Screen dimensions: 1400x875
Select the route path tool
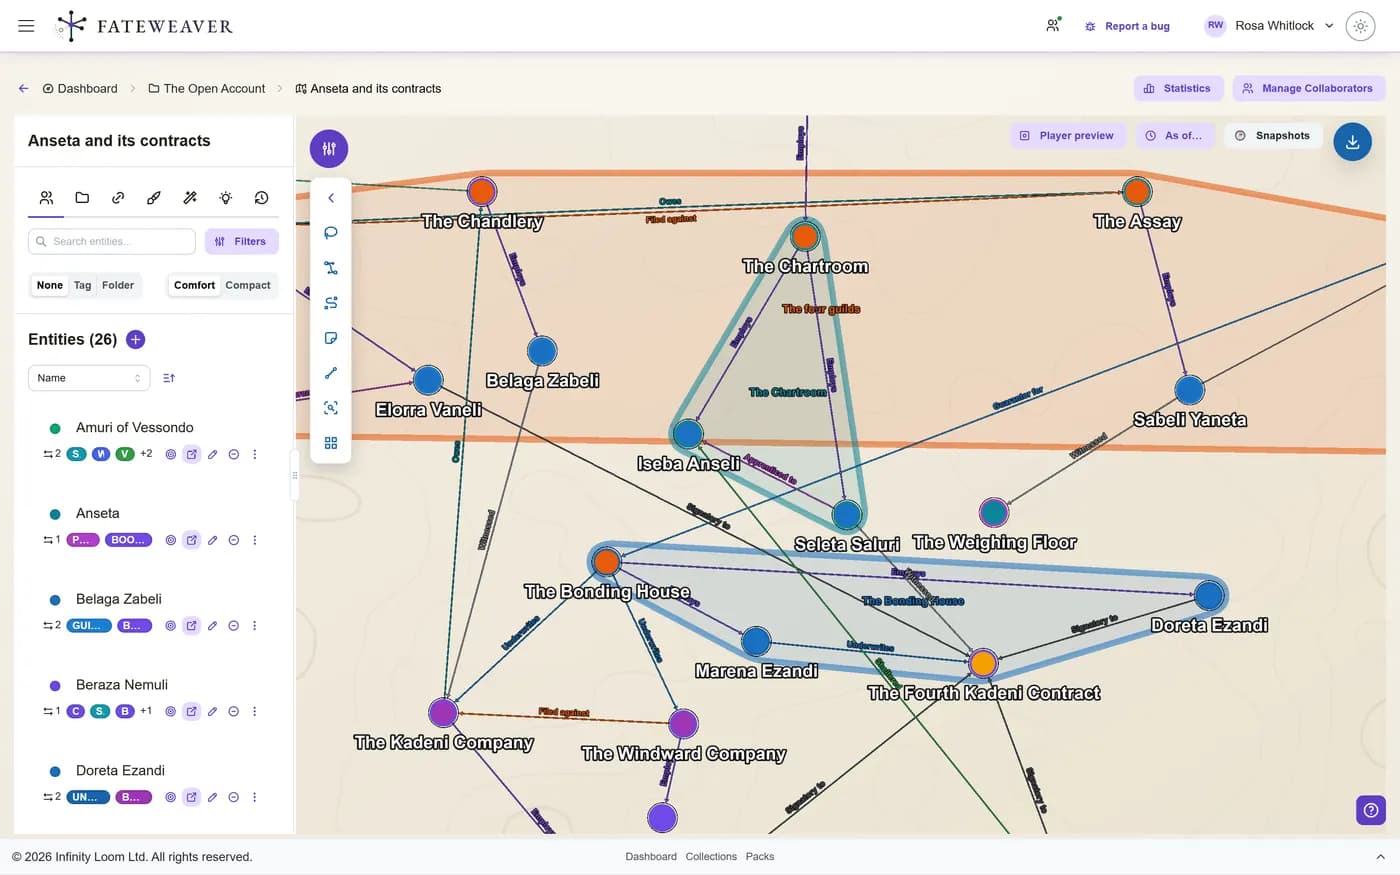coord(331,303)
